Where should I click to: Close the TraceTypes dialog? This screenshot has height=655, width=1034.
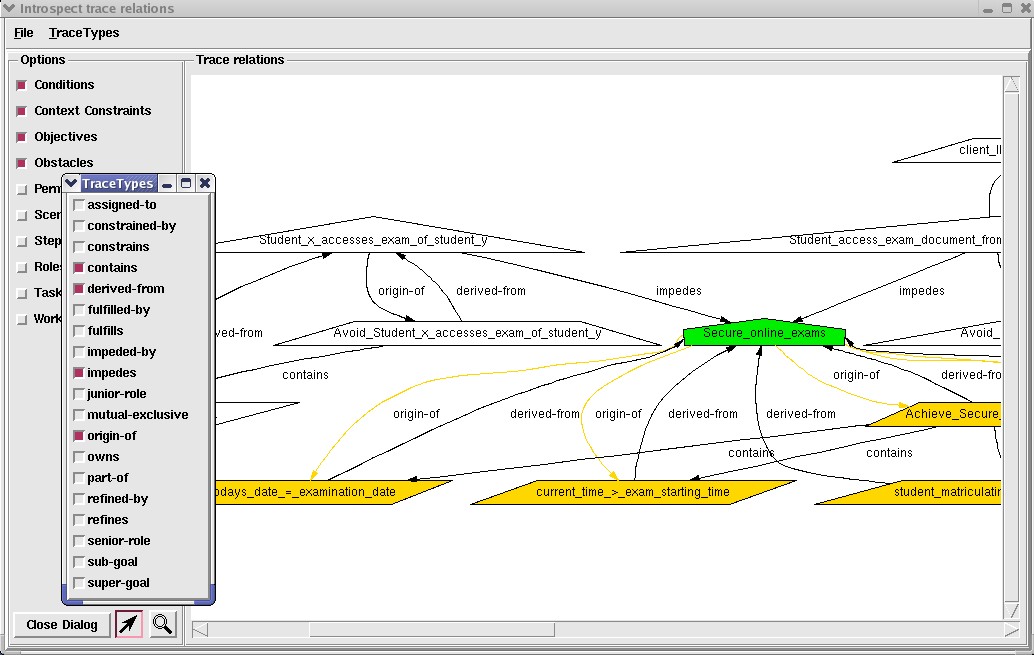pyautogui.click(x=205, y=183)
